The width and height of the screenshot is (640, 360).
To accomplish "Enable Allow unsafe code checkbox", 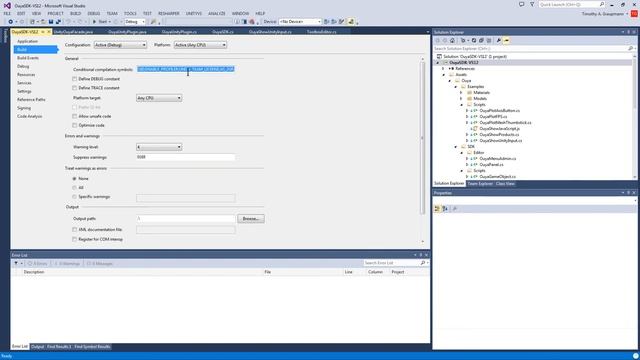I will tap(74, 116).
